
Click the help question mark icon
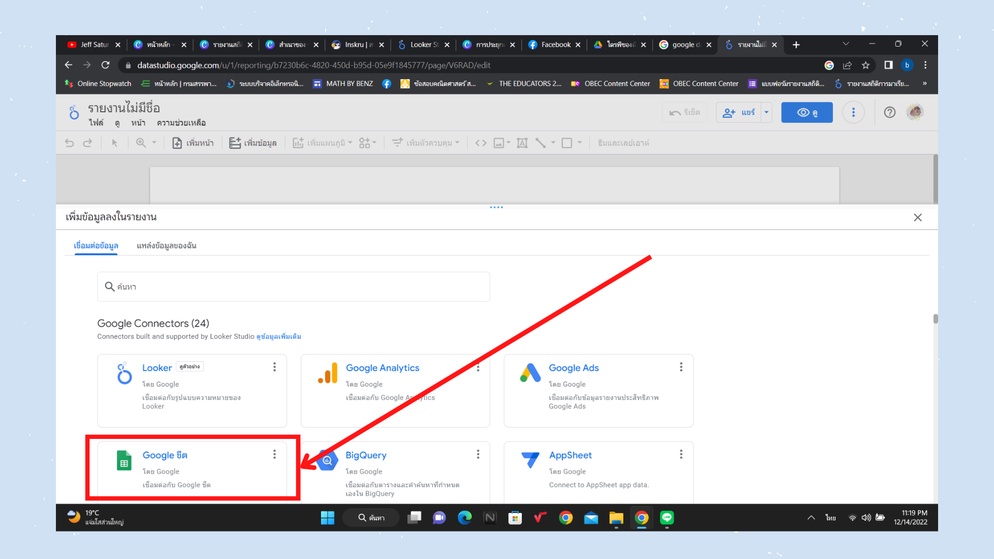pos(889,112)
